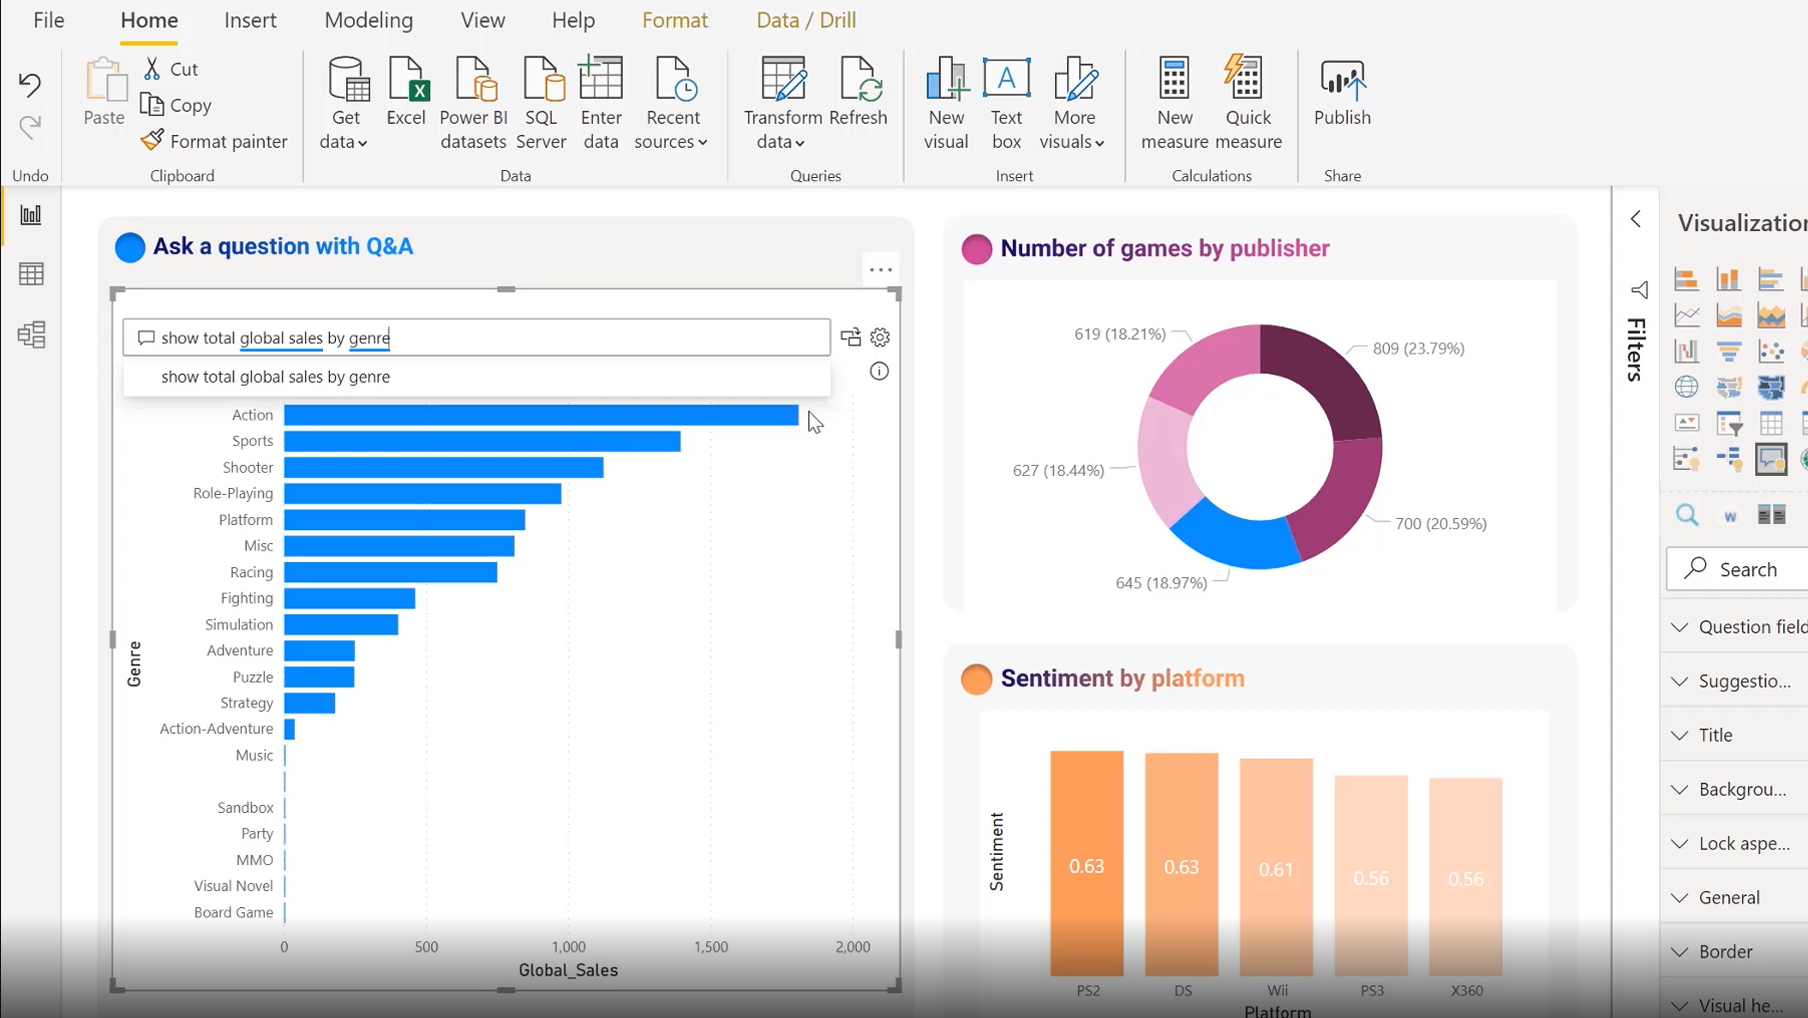This screenshot has height=1018, width=1808.
Task: Publish the report
Action: [1342, 92]
